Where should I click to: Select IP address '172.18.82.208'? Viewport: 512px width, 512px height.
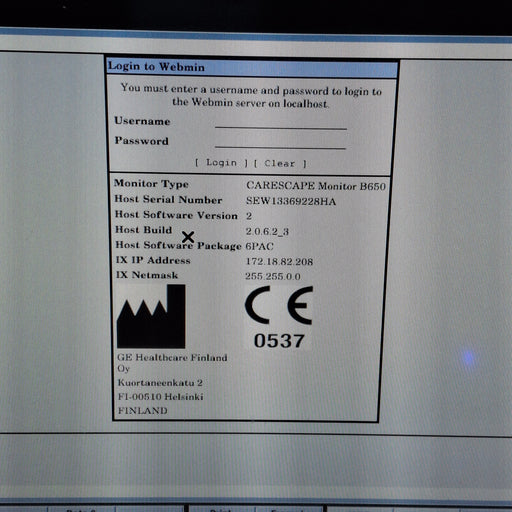coord(279,262)
